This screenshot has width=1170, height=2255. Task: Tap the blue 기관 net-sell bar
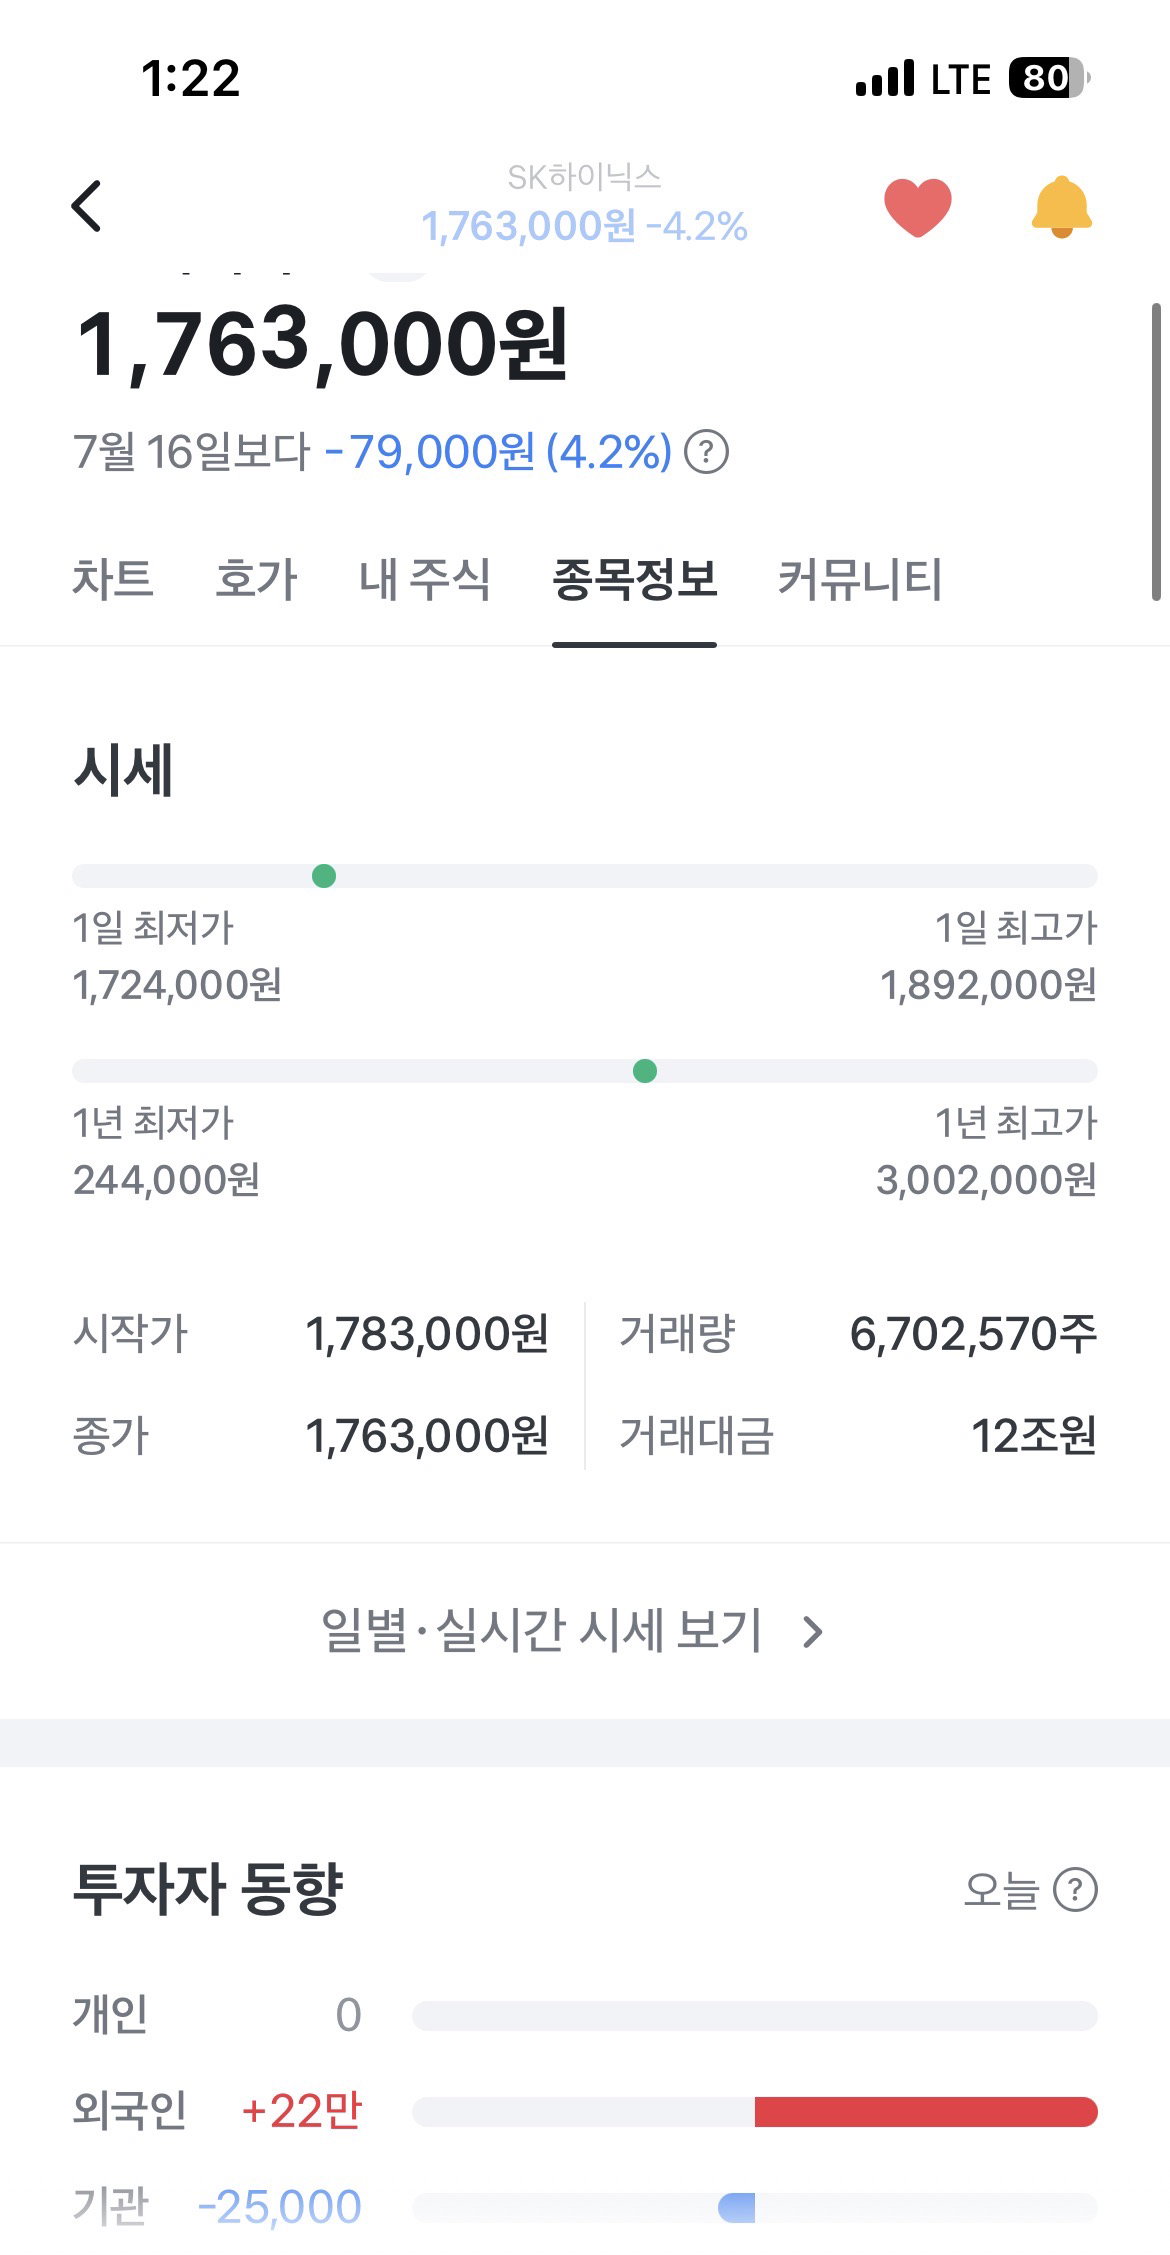point(737,2207)
